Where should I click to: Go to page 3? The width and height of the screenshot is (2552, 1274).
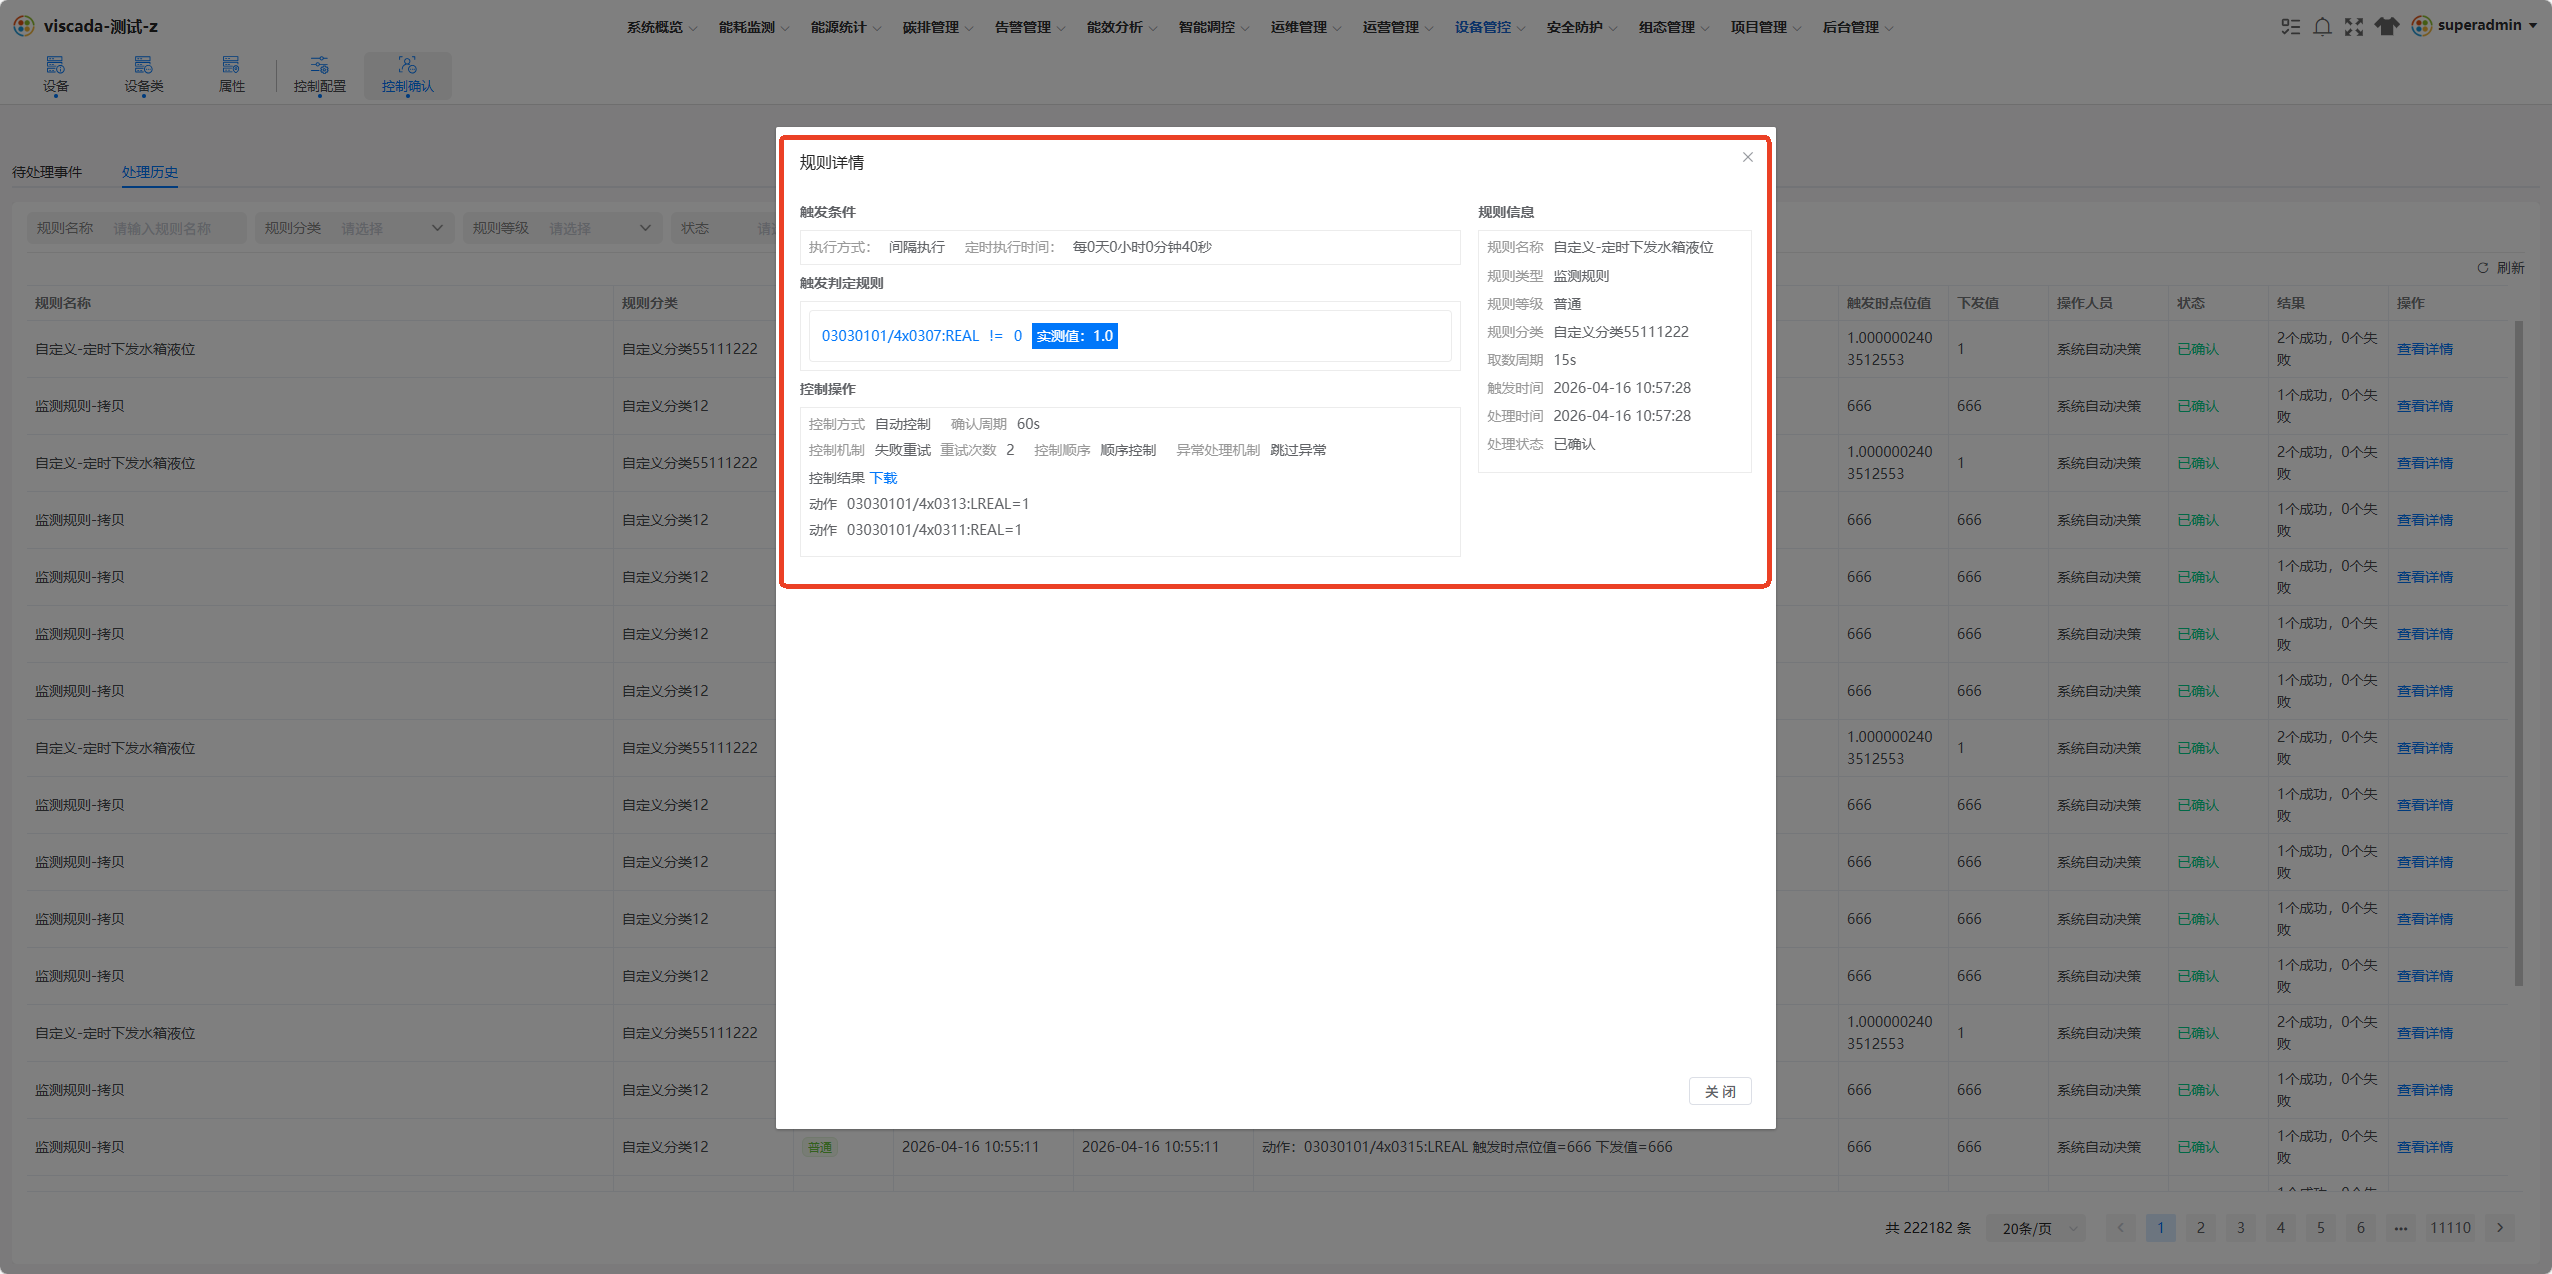click(x=2240, y=1227)
